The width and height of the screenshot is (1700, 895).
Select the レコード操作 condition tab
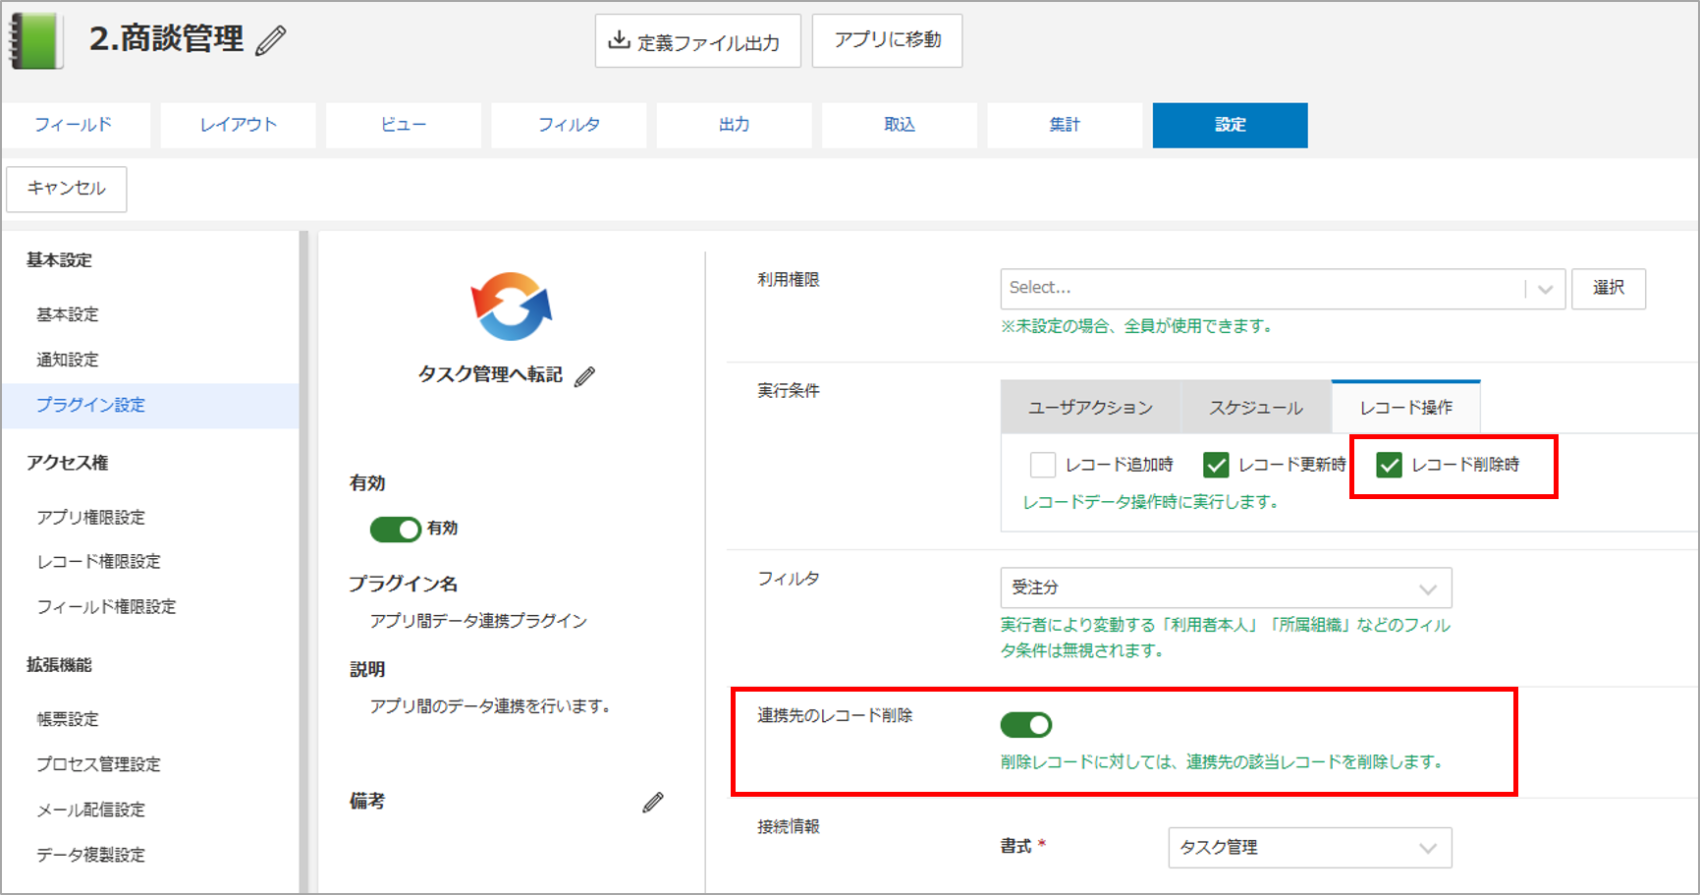[x=1406, y=407]
